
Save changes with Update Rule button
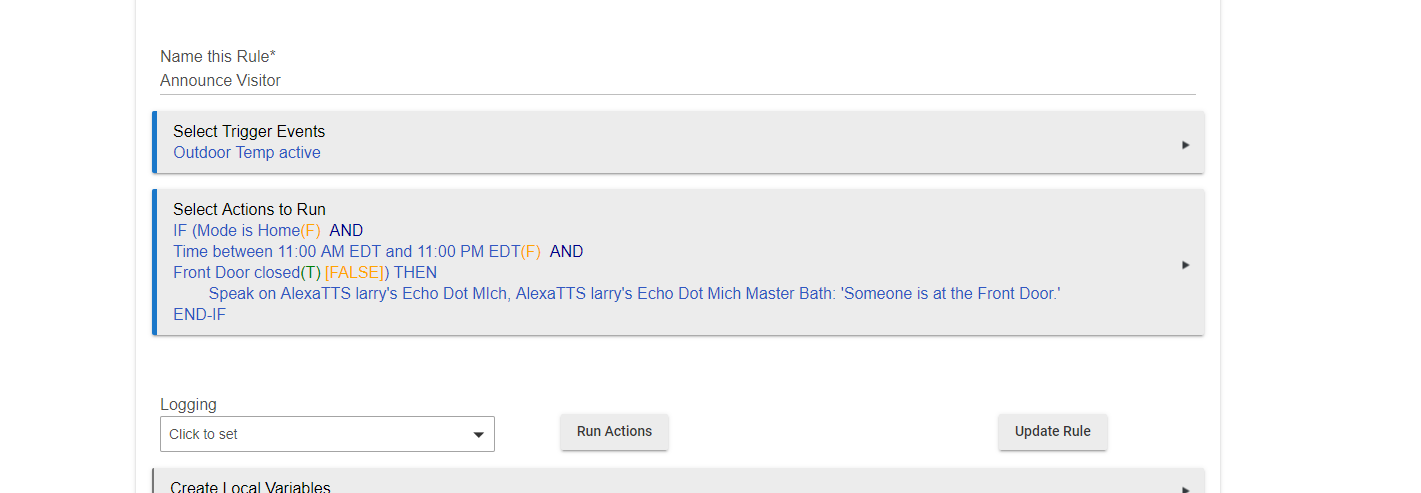pos(1052,432)
